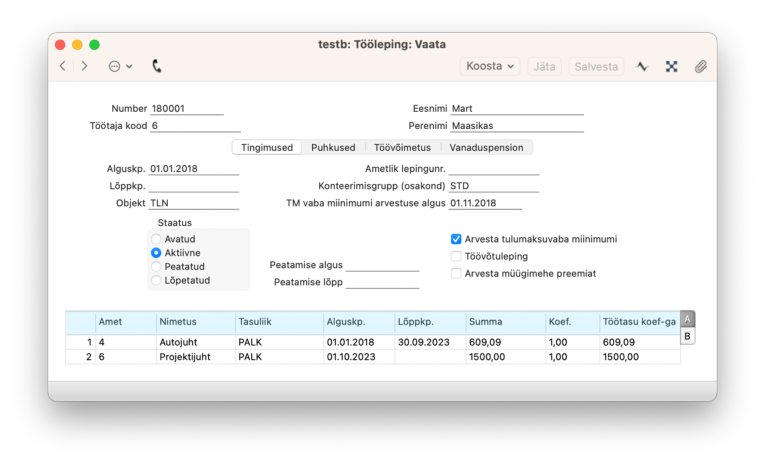Click the Summa column header
The image size is (765, 465).
point(505,322)
